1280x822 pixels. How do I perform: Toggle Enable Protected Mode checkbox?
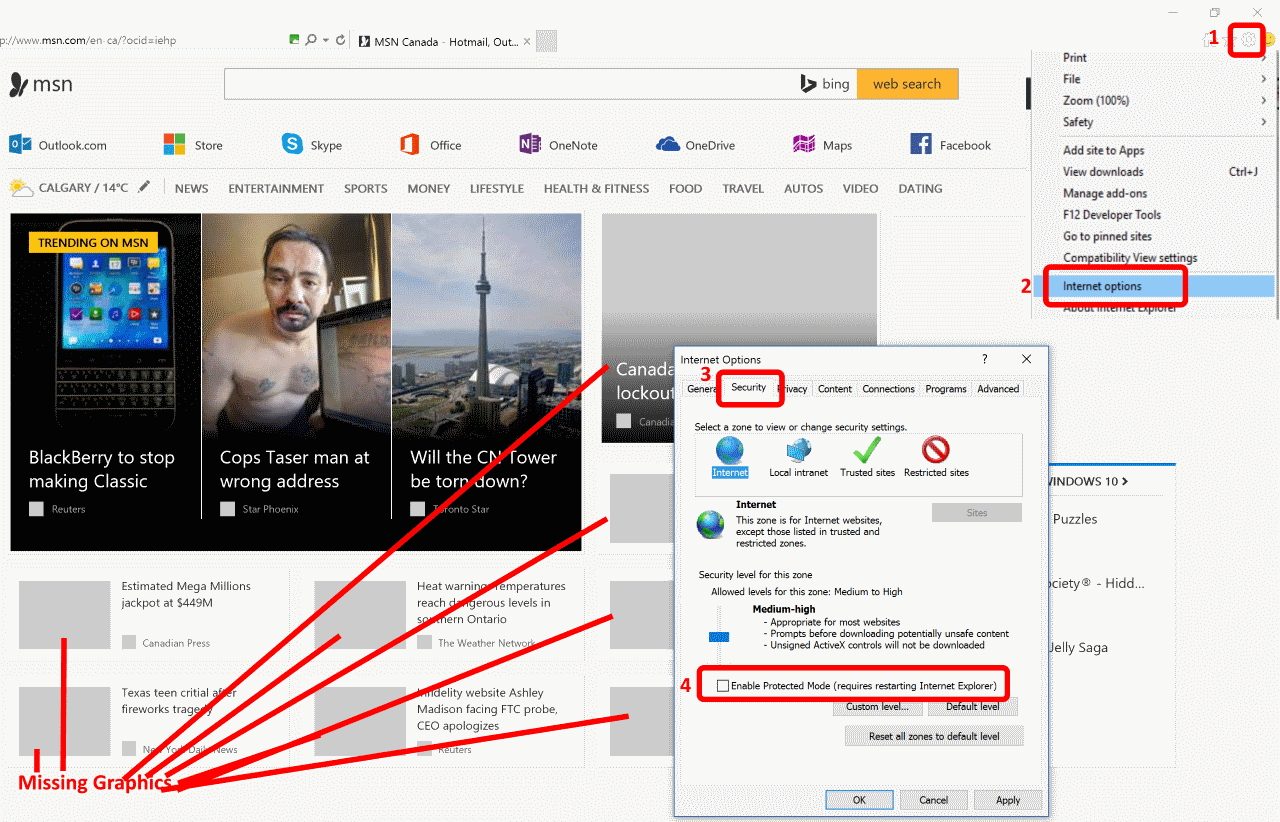tap(723, 686)
